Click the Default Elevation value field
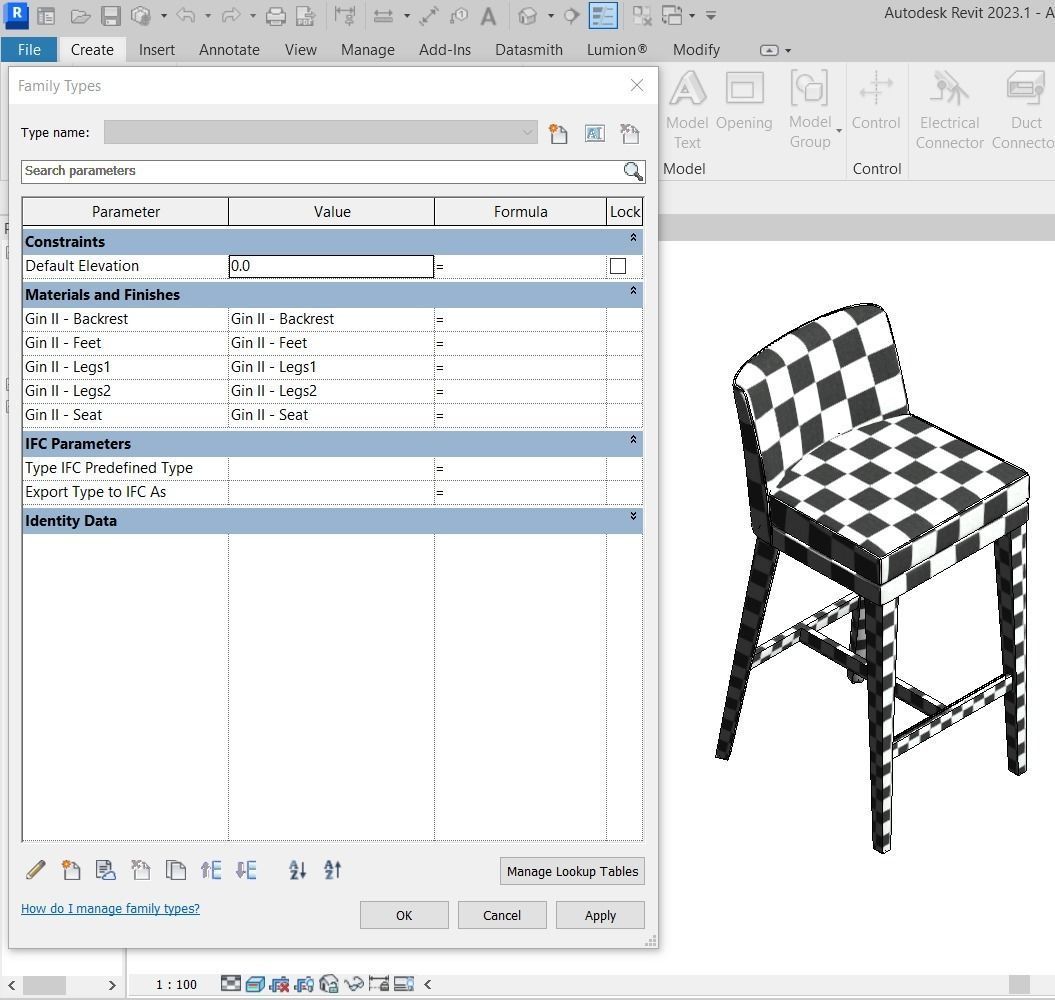The width and height of the screenshot is (1055, 1000). click(331, 266)
